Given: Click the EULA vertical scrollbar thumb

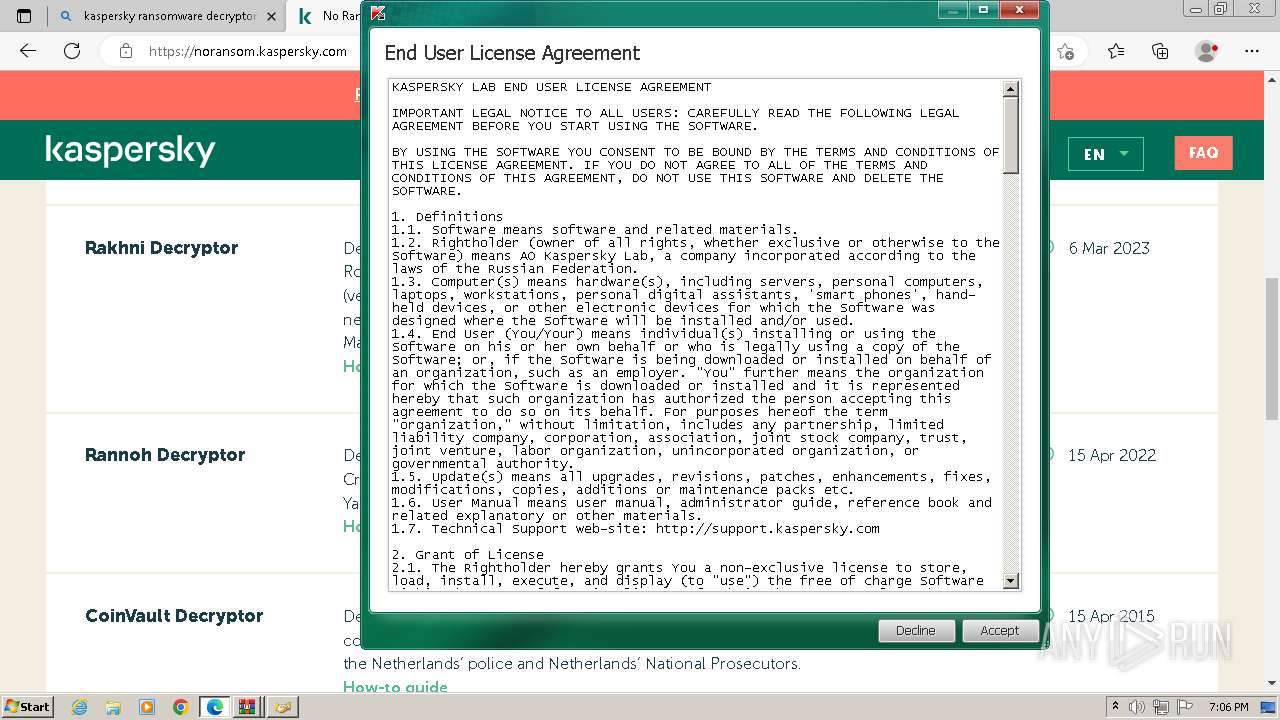Looking at the screenshot, I should click(1010, 135).
